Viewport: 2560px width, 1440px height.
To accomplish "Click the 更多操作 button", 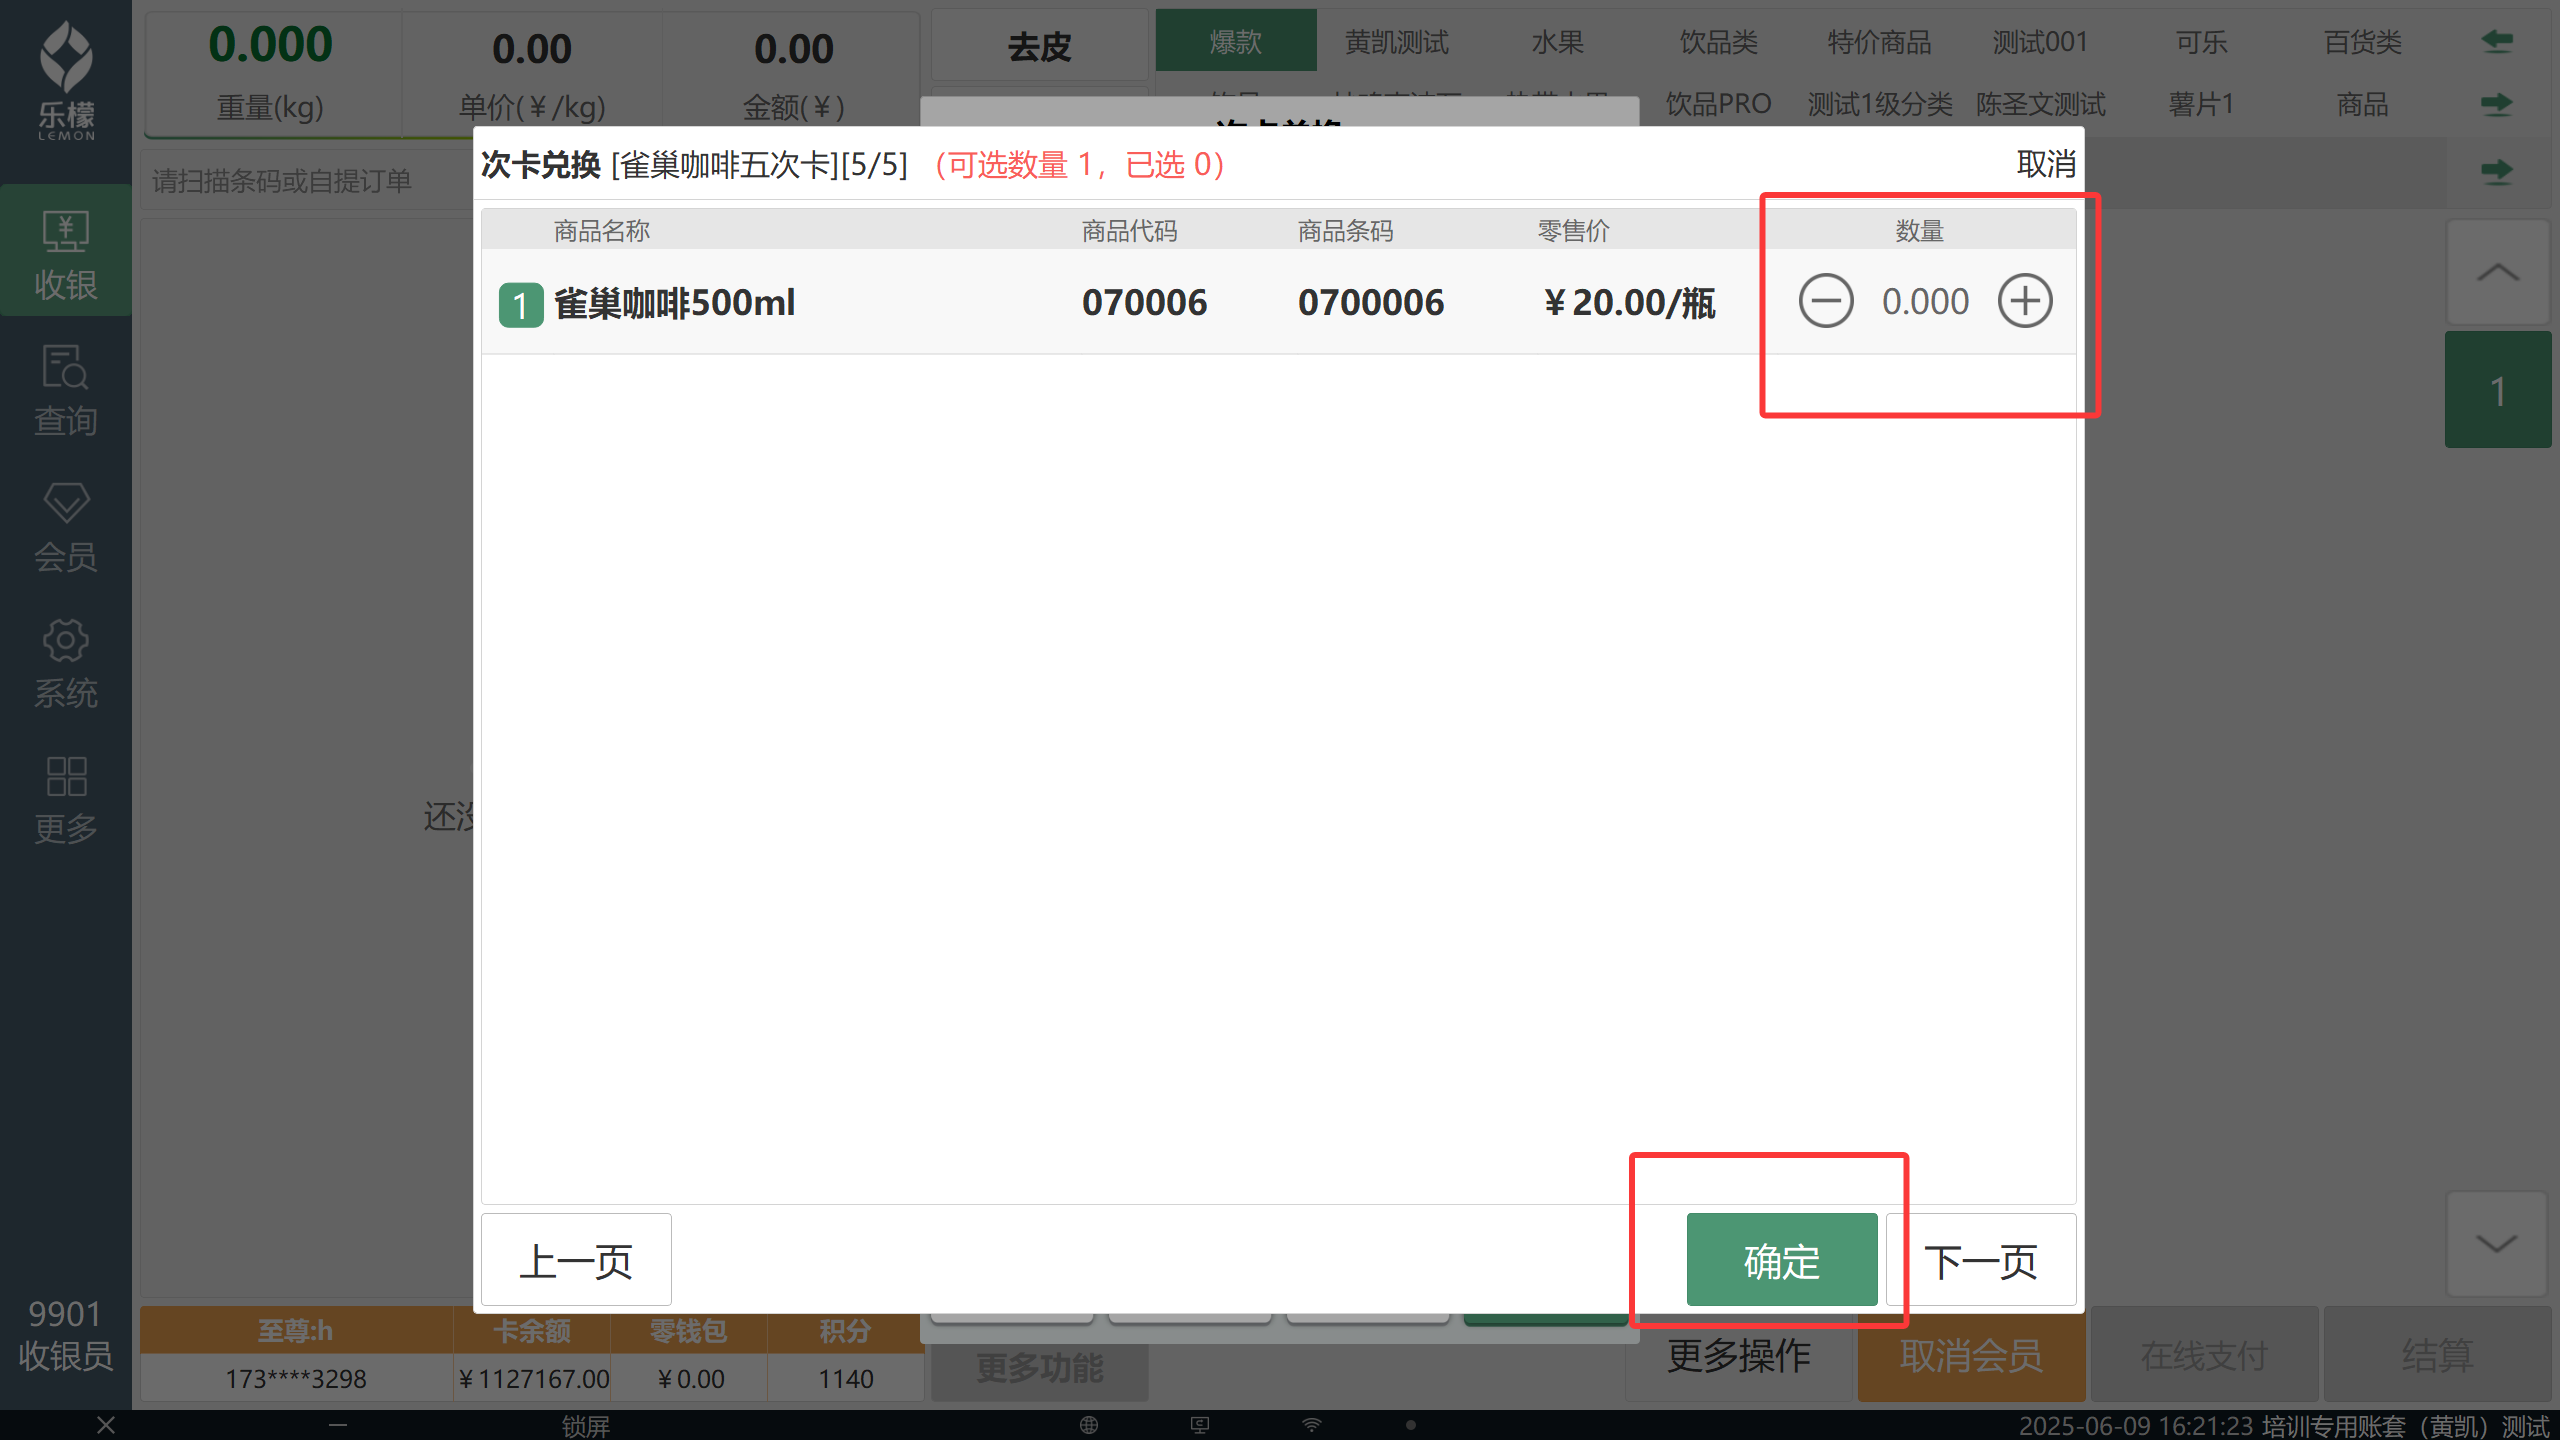I will point(1739,1356).
